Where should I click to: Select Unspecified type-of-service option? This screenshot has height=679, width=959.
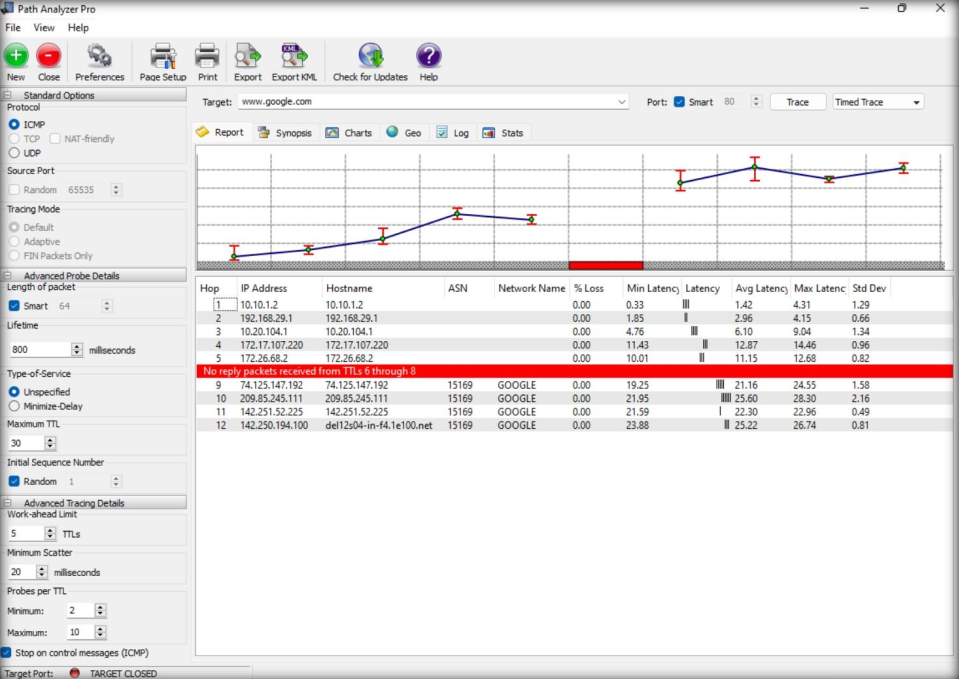[x=13, y=391]
